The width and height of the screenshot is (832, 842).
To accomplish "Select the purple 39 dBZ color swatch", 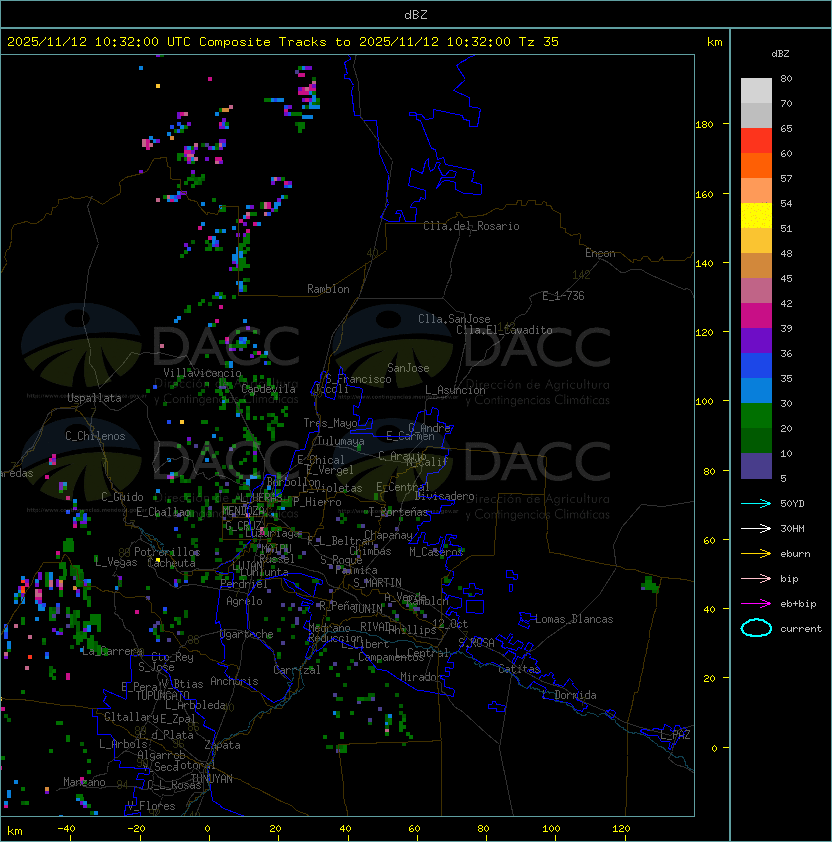I will pos(756,340).
